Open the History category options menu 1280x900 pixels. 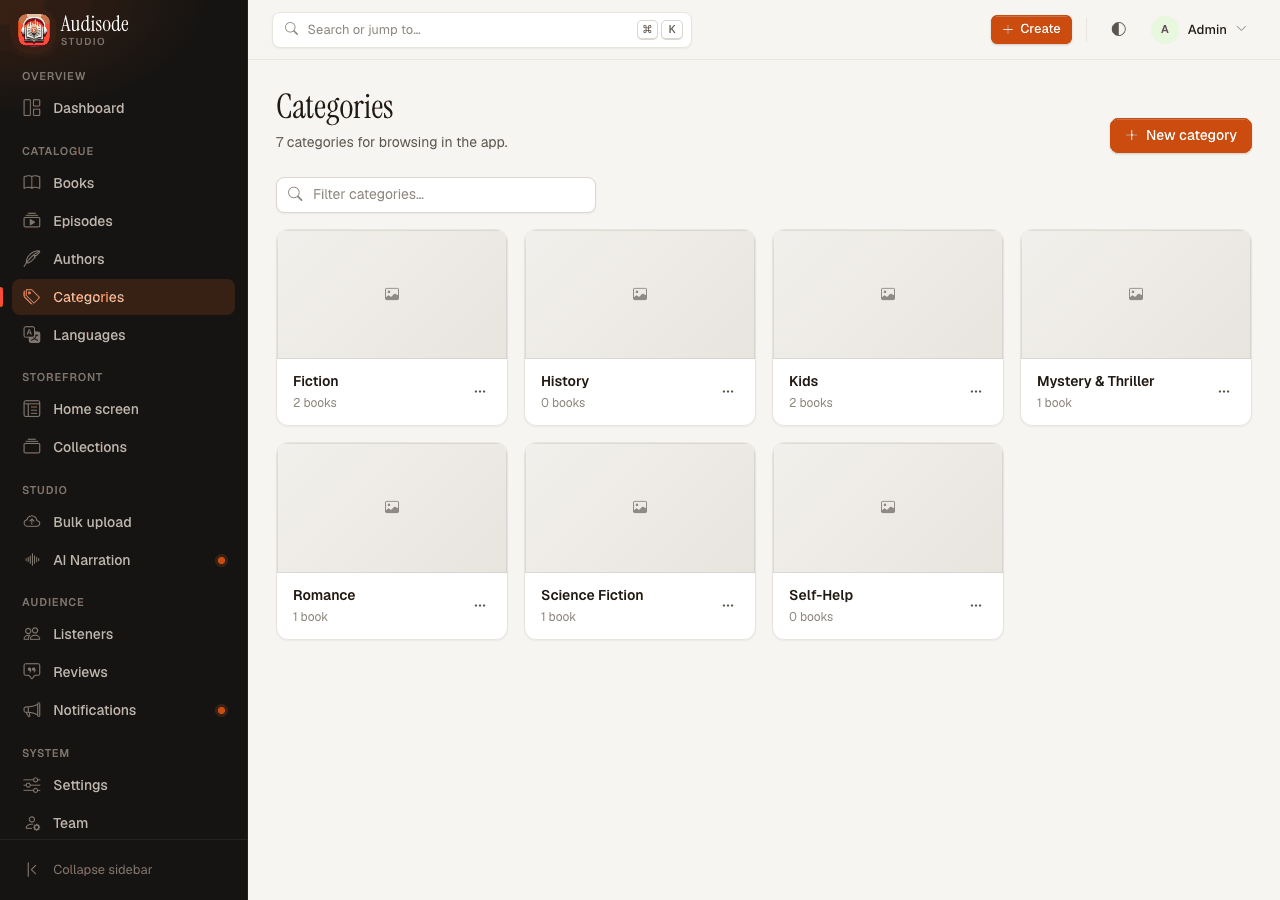click(728, 391)
